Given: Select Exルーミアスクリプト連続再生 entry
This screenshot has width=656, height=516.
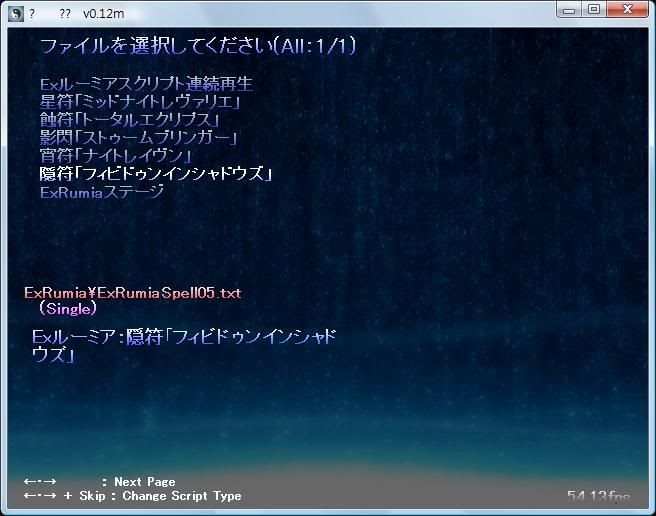Looking at the screenshot, I should (x=146, y=84).
